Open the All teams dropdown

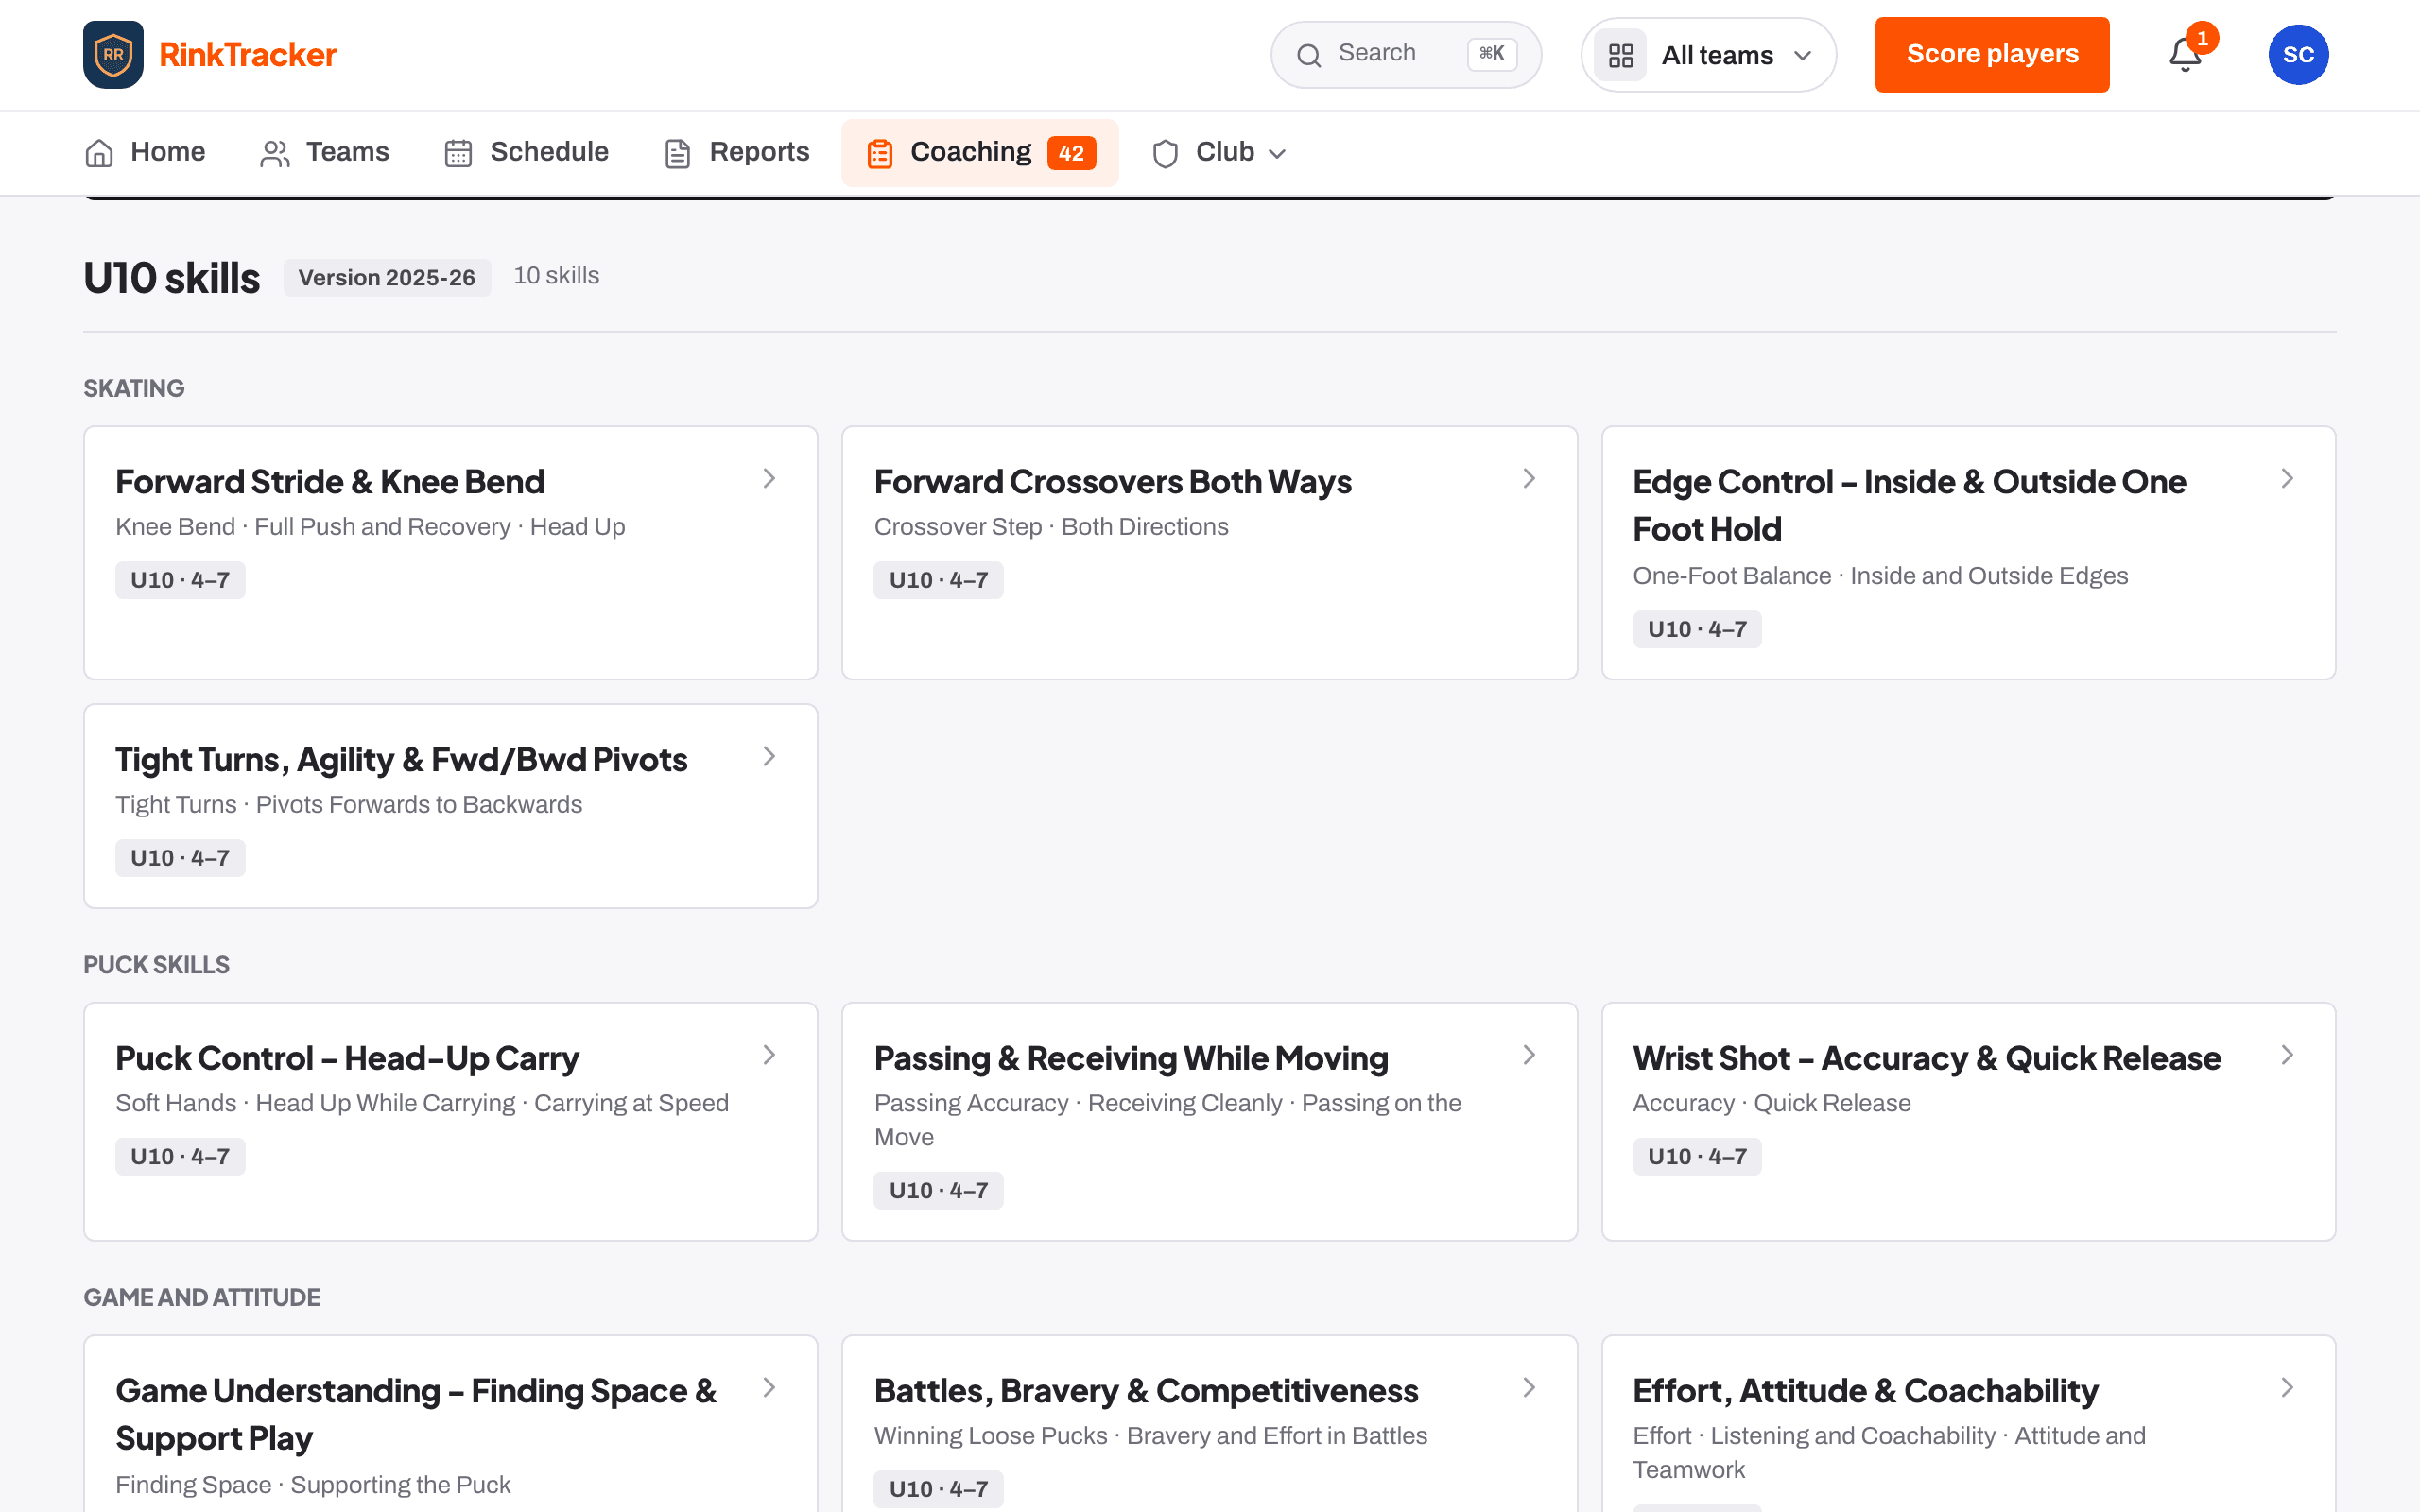click(1708, 55)
